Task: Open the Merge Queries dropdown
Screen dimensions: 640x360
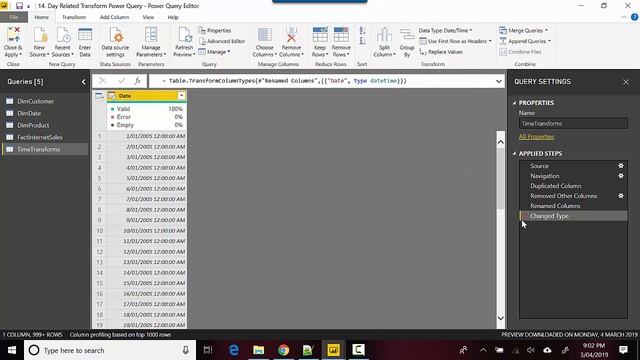Action: pyautogui.click(x=523, y=31)
